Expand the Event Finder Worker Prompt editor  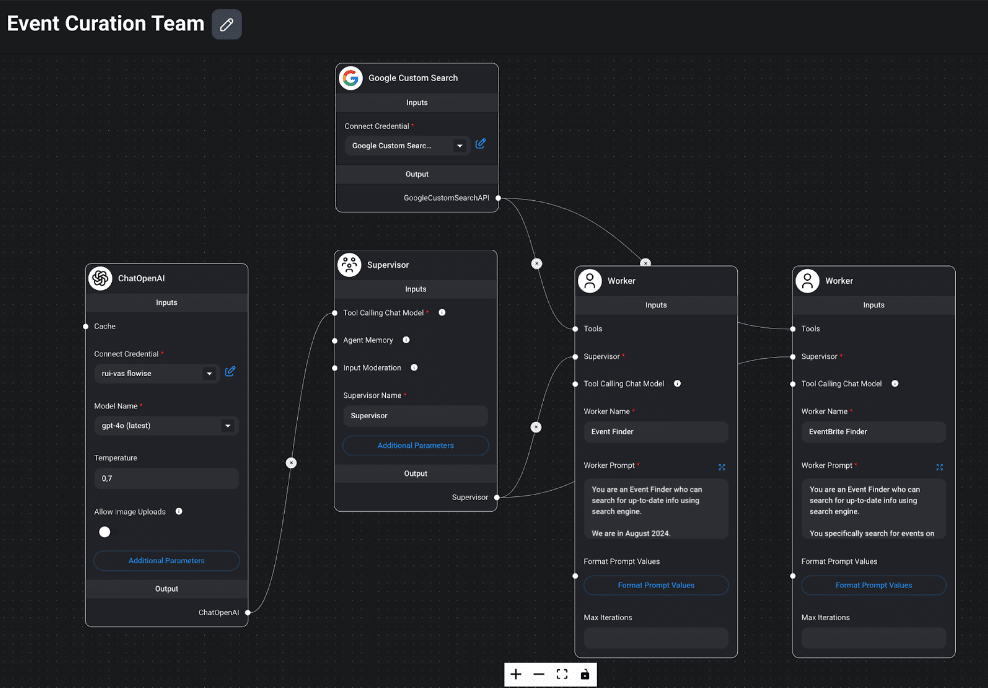722,467
